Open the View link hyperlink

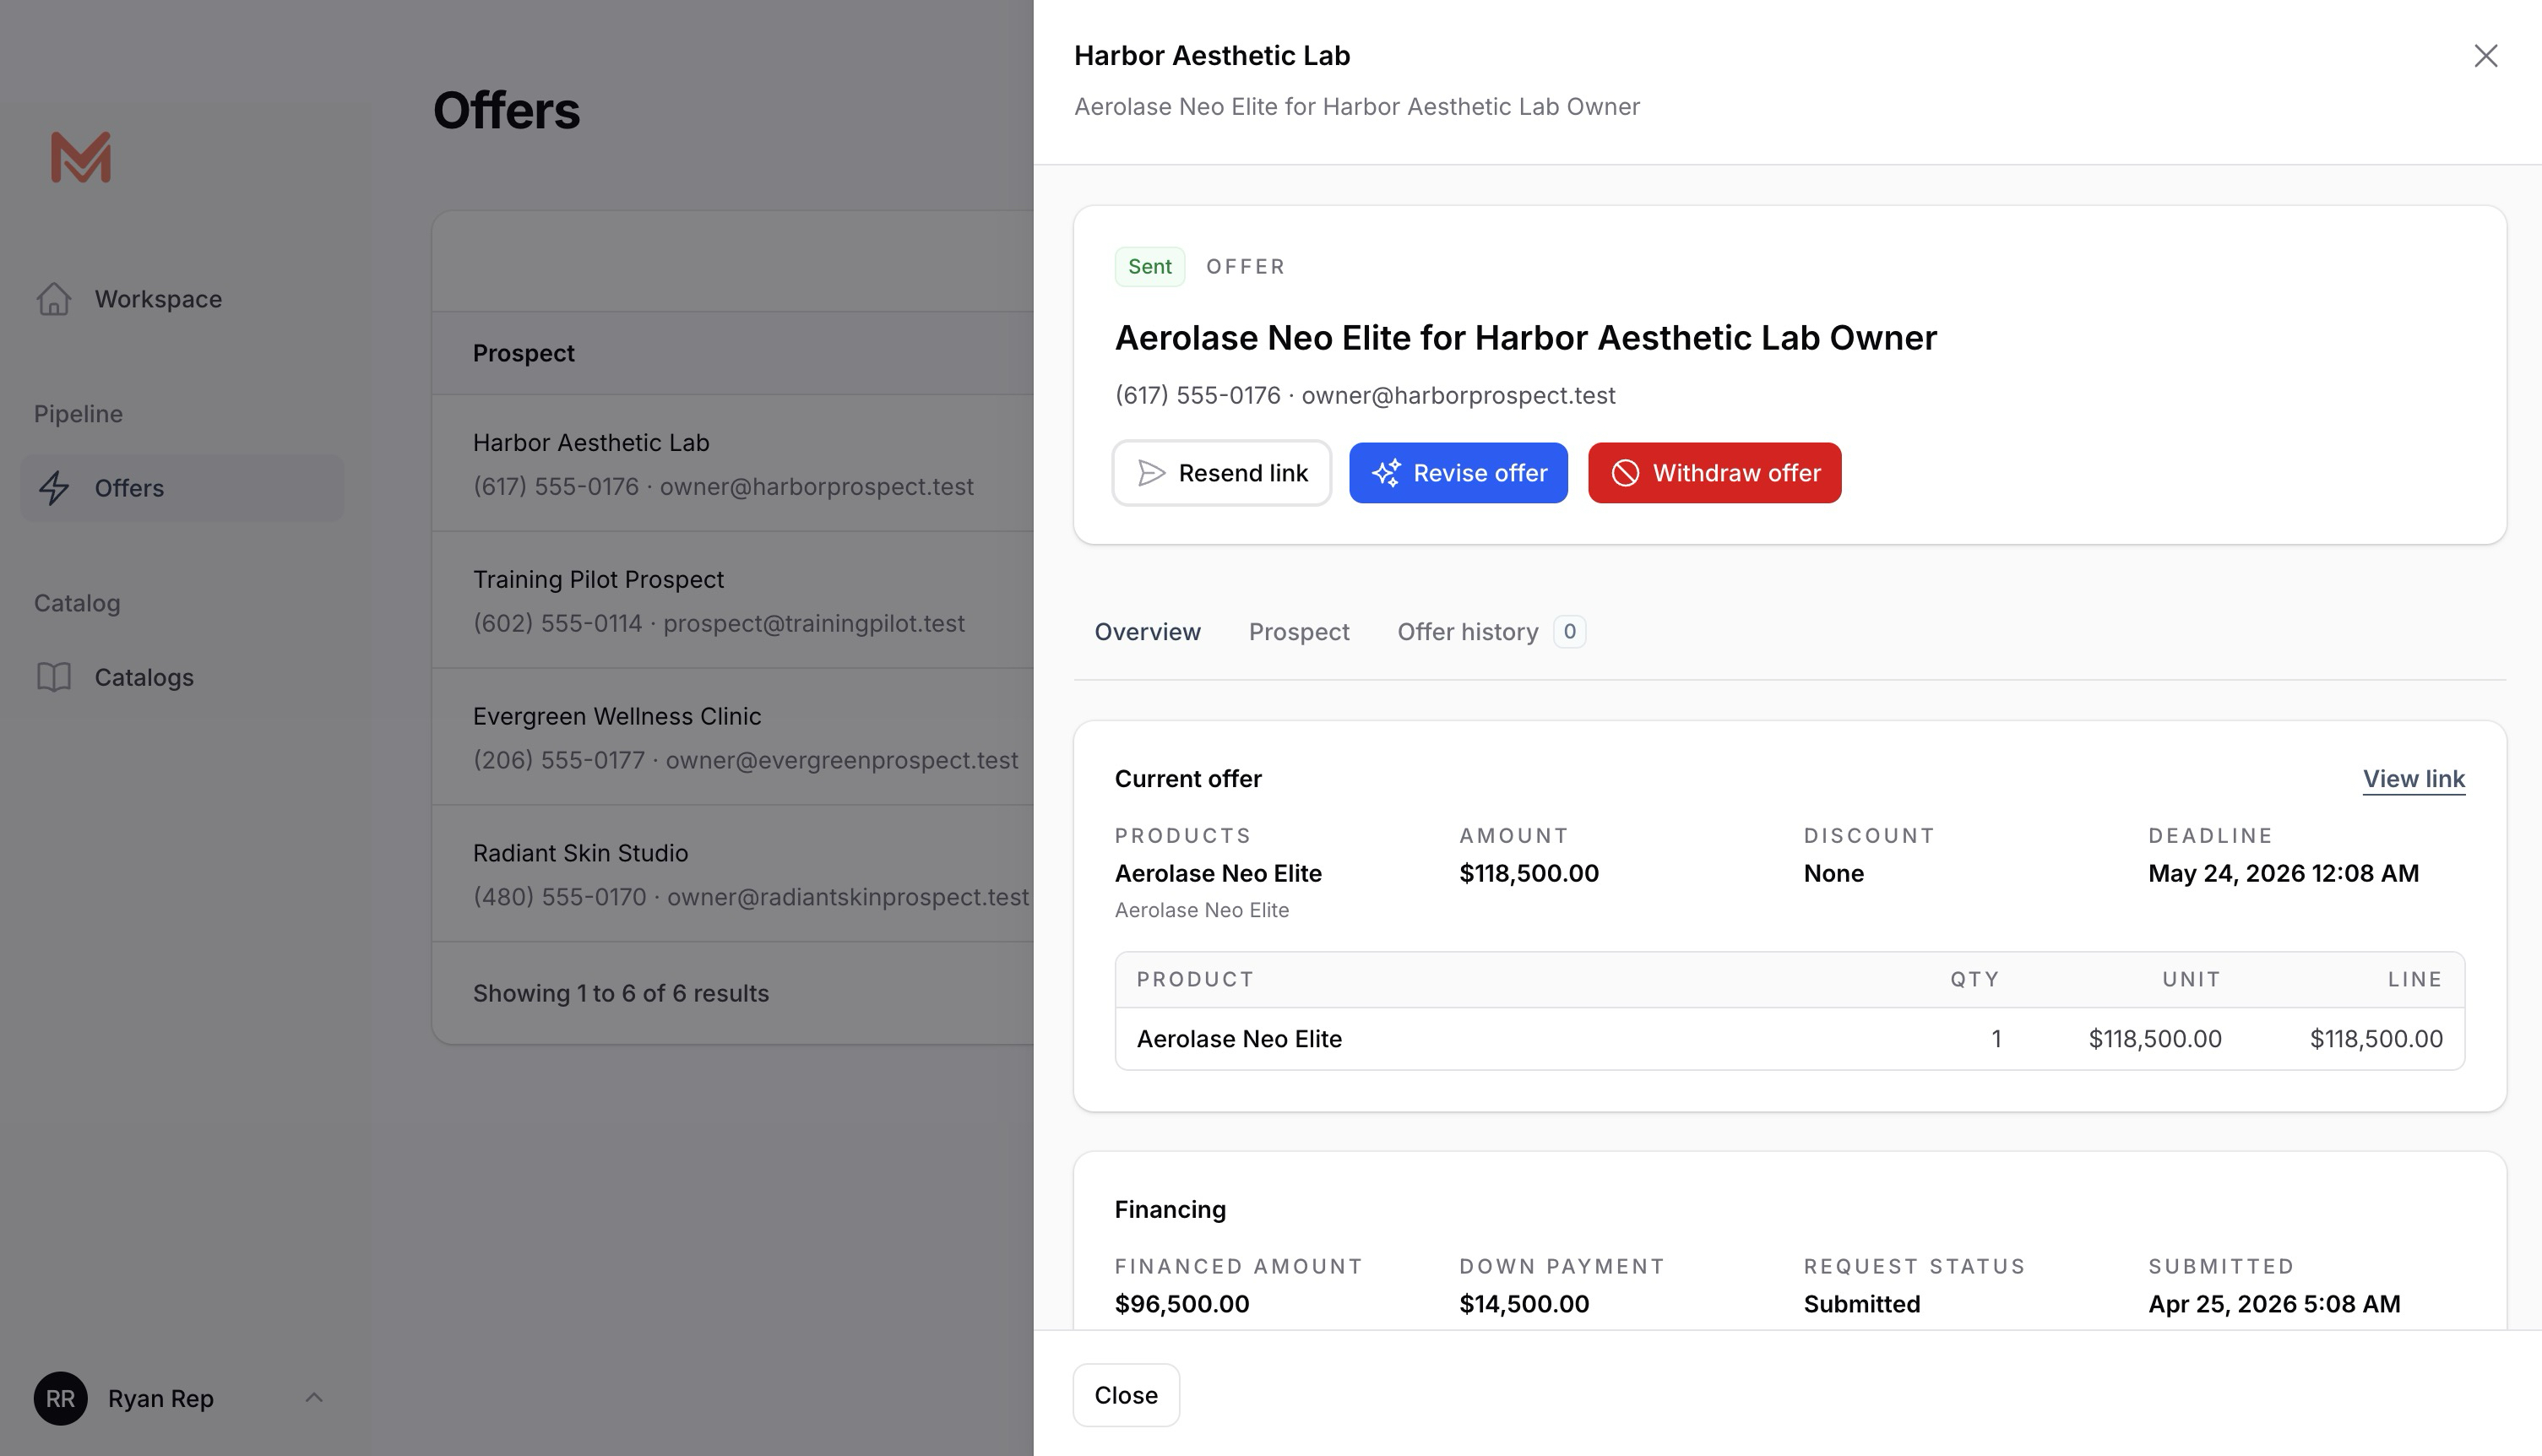(x=2413, y=779)
